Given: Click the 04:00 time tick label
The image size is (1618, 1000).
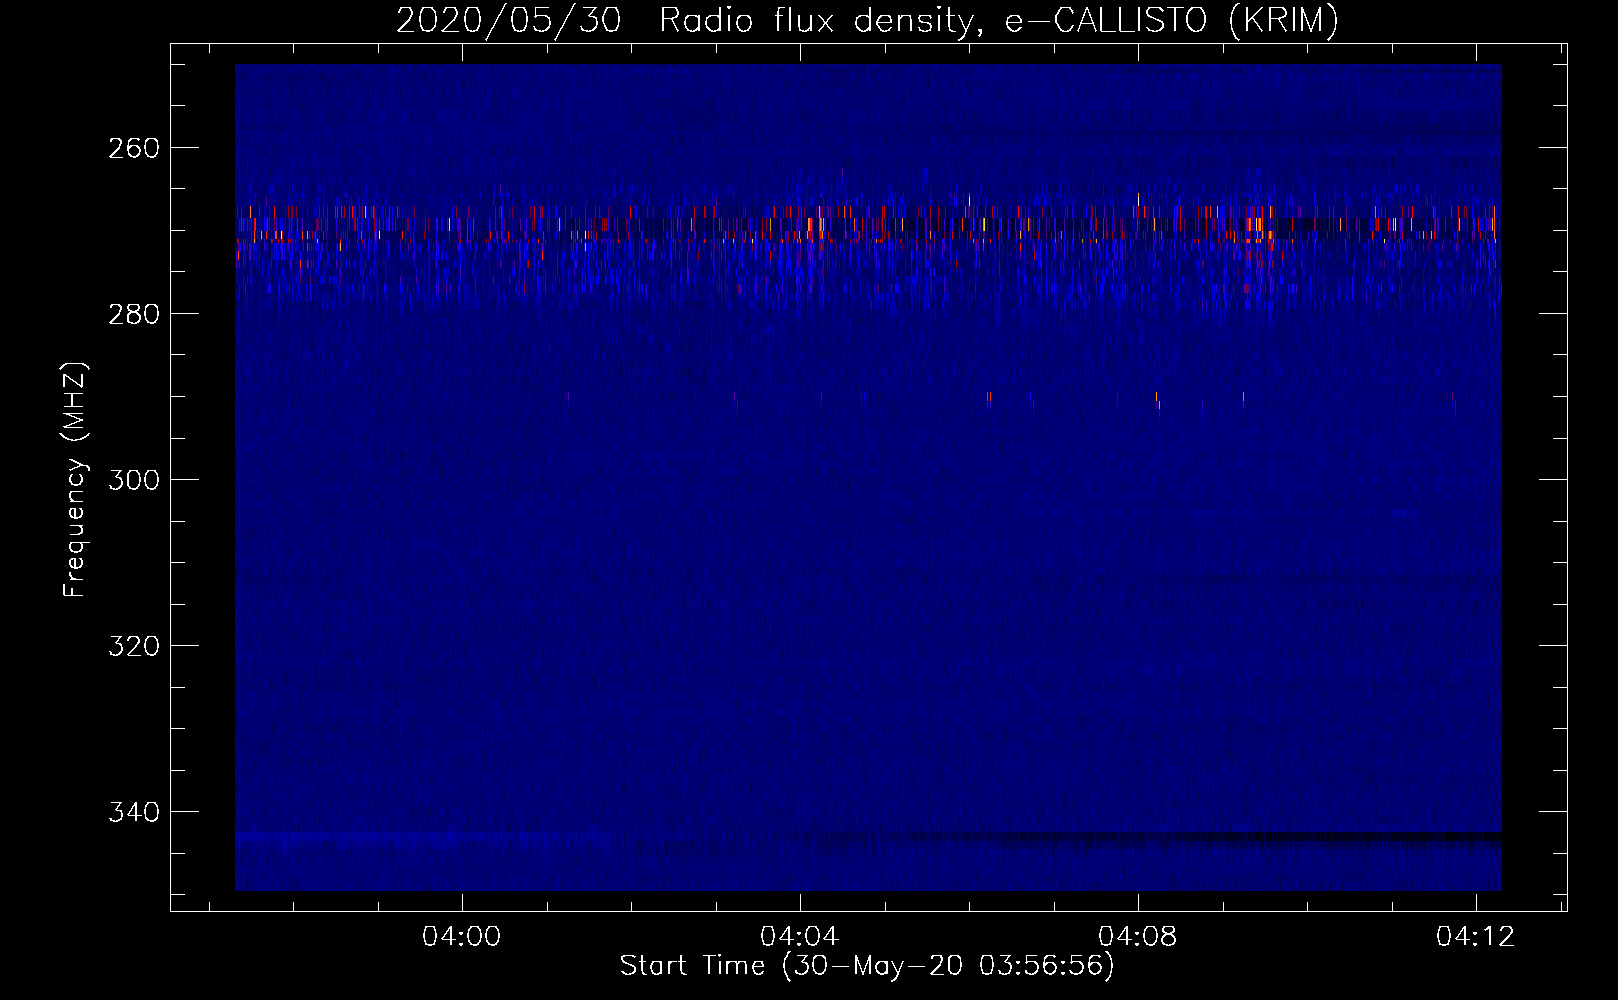Looking at the screenshot, I should (x=461, y=937).
